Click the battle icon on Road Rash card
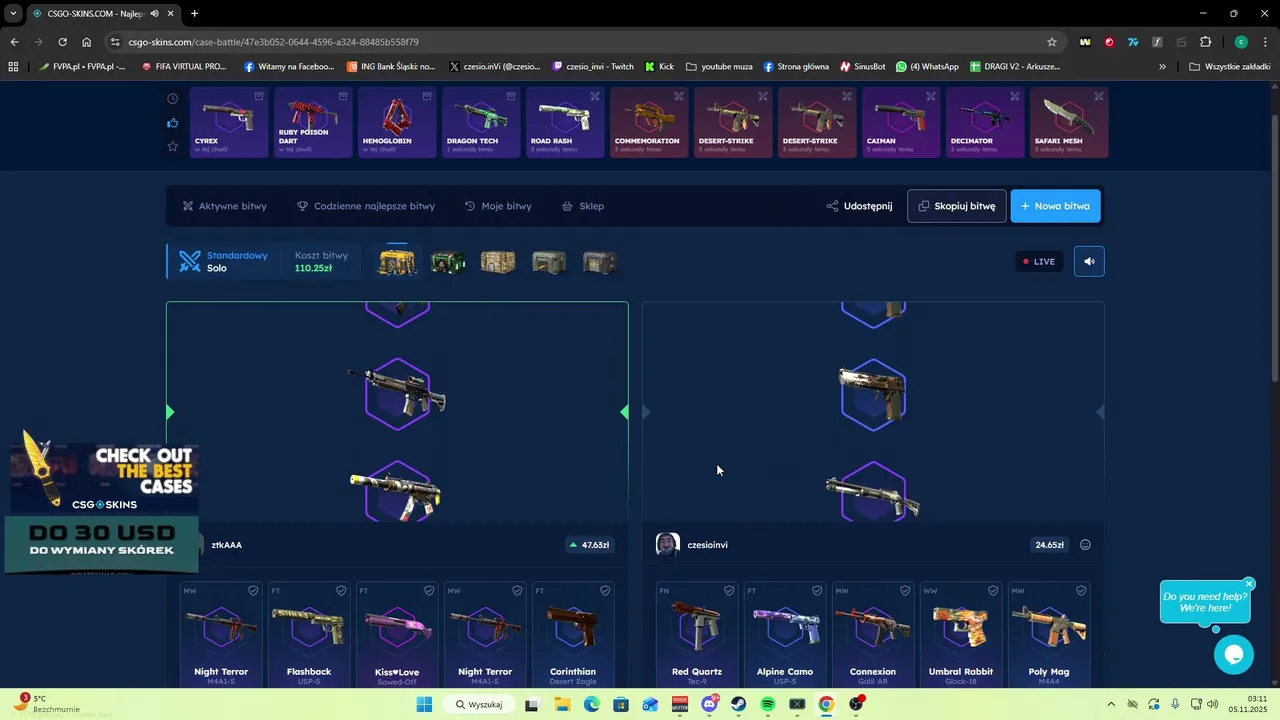1280x720 pixels. (x=595, y=97)
